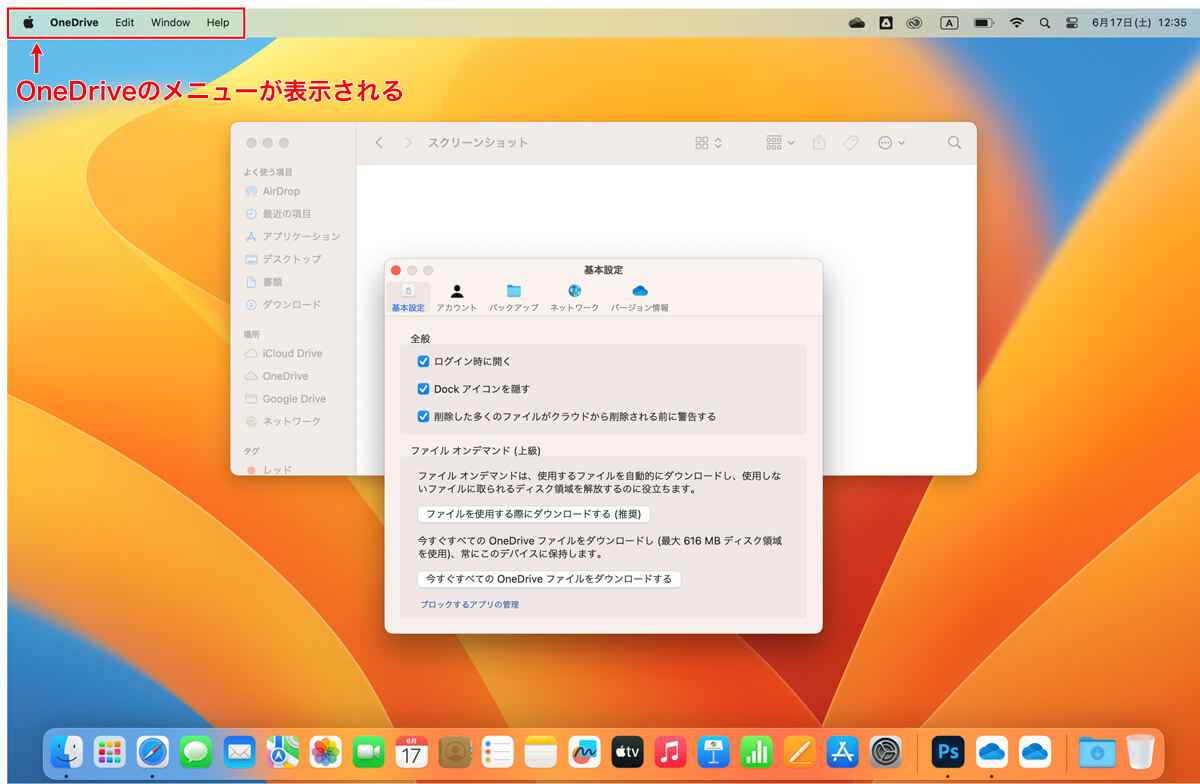Toggle the deleted files cloud warning checkbox

coord(424,416)
